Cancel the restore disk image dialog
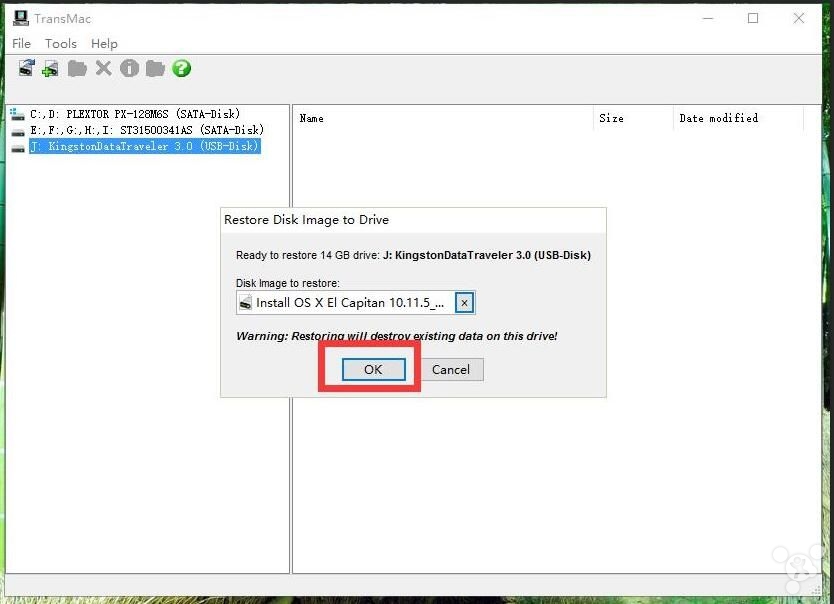 click(x=451, y=370)
